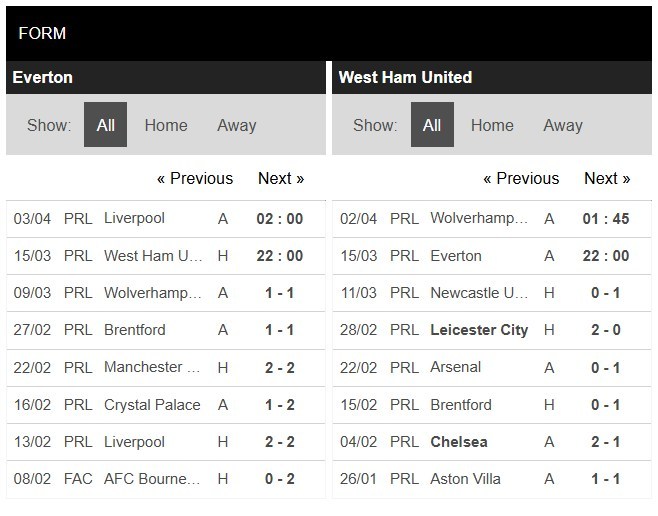Filter West Ham United by Away

tap(563, 125)
